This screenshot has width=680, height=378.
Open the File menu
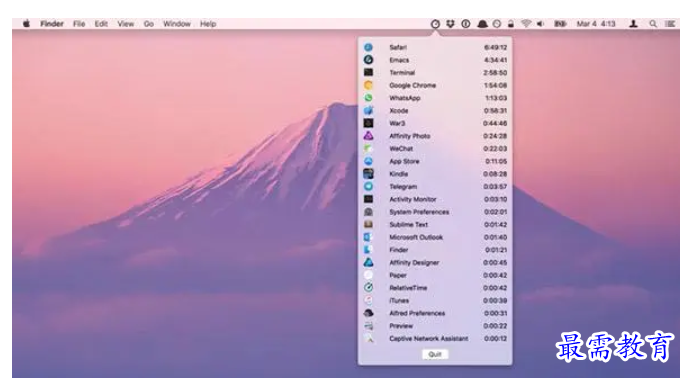point(79,24)
